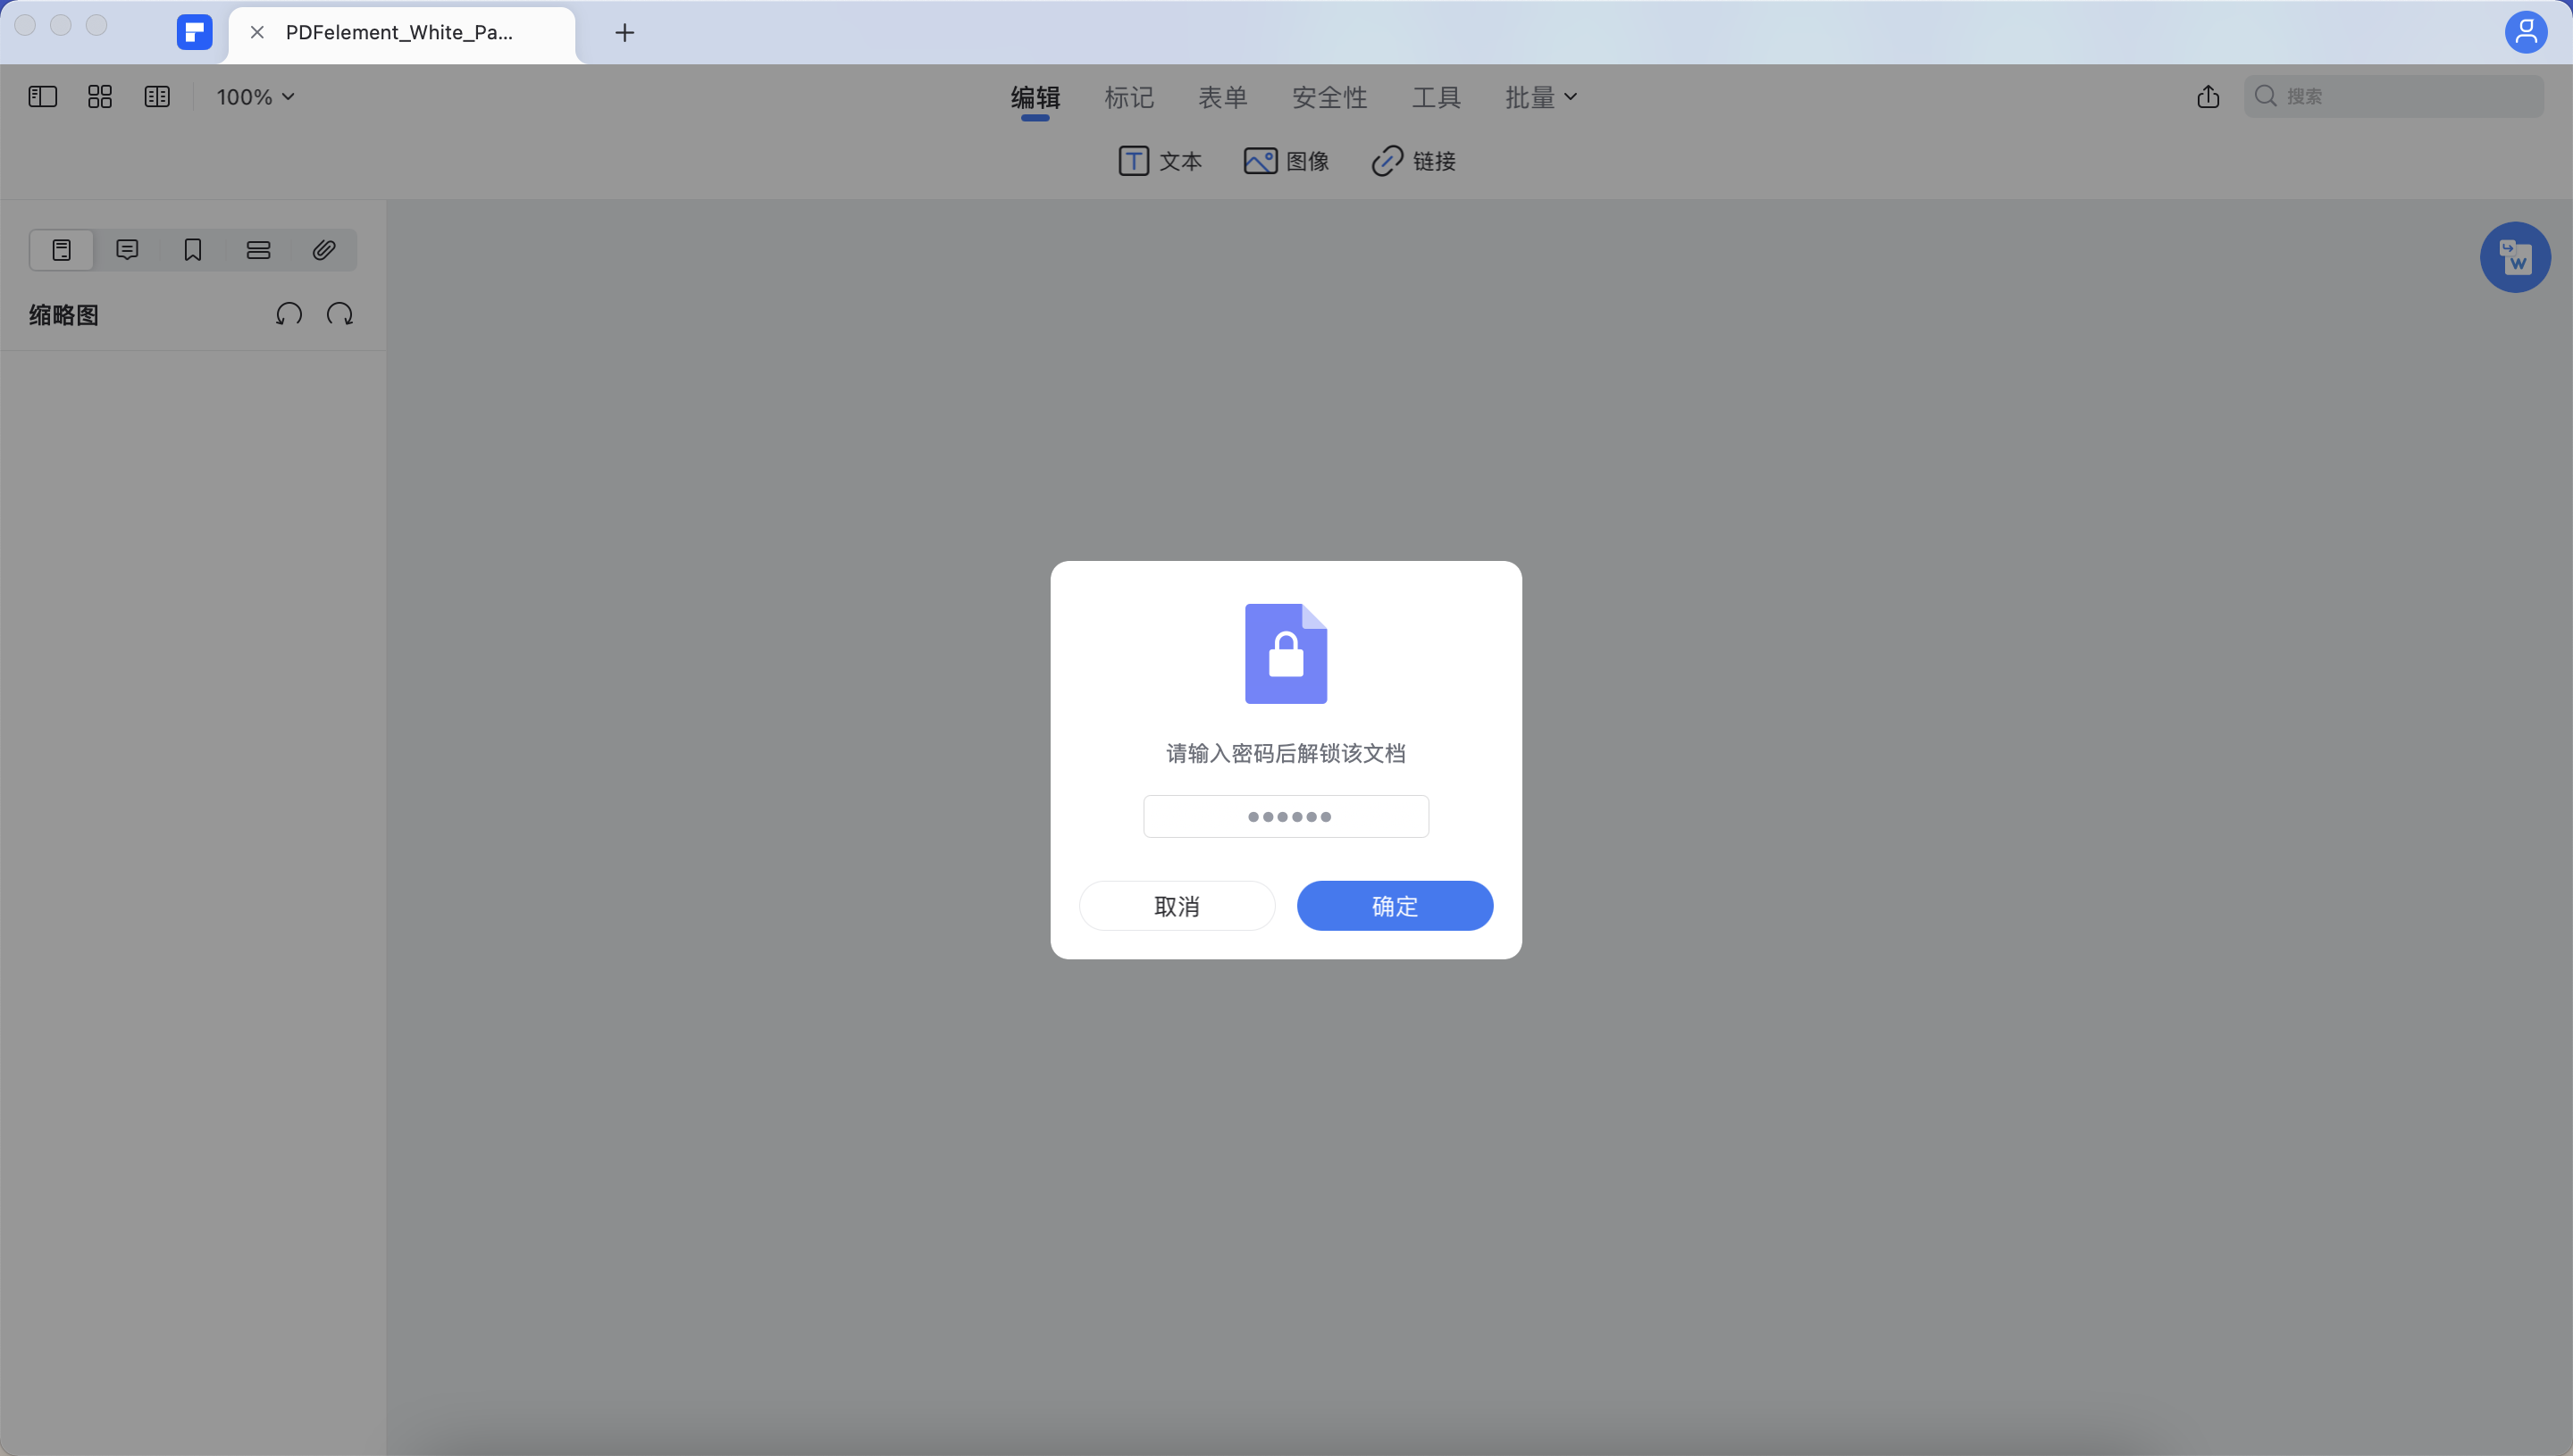Click the password input field
This screenshot has width=2573, height=1456.
coord(1286,816)
